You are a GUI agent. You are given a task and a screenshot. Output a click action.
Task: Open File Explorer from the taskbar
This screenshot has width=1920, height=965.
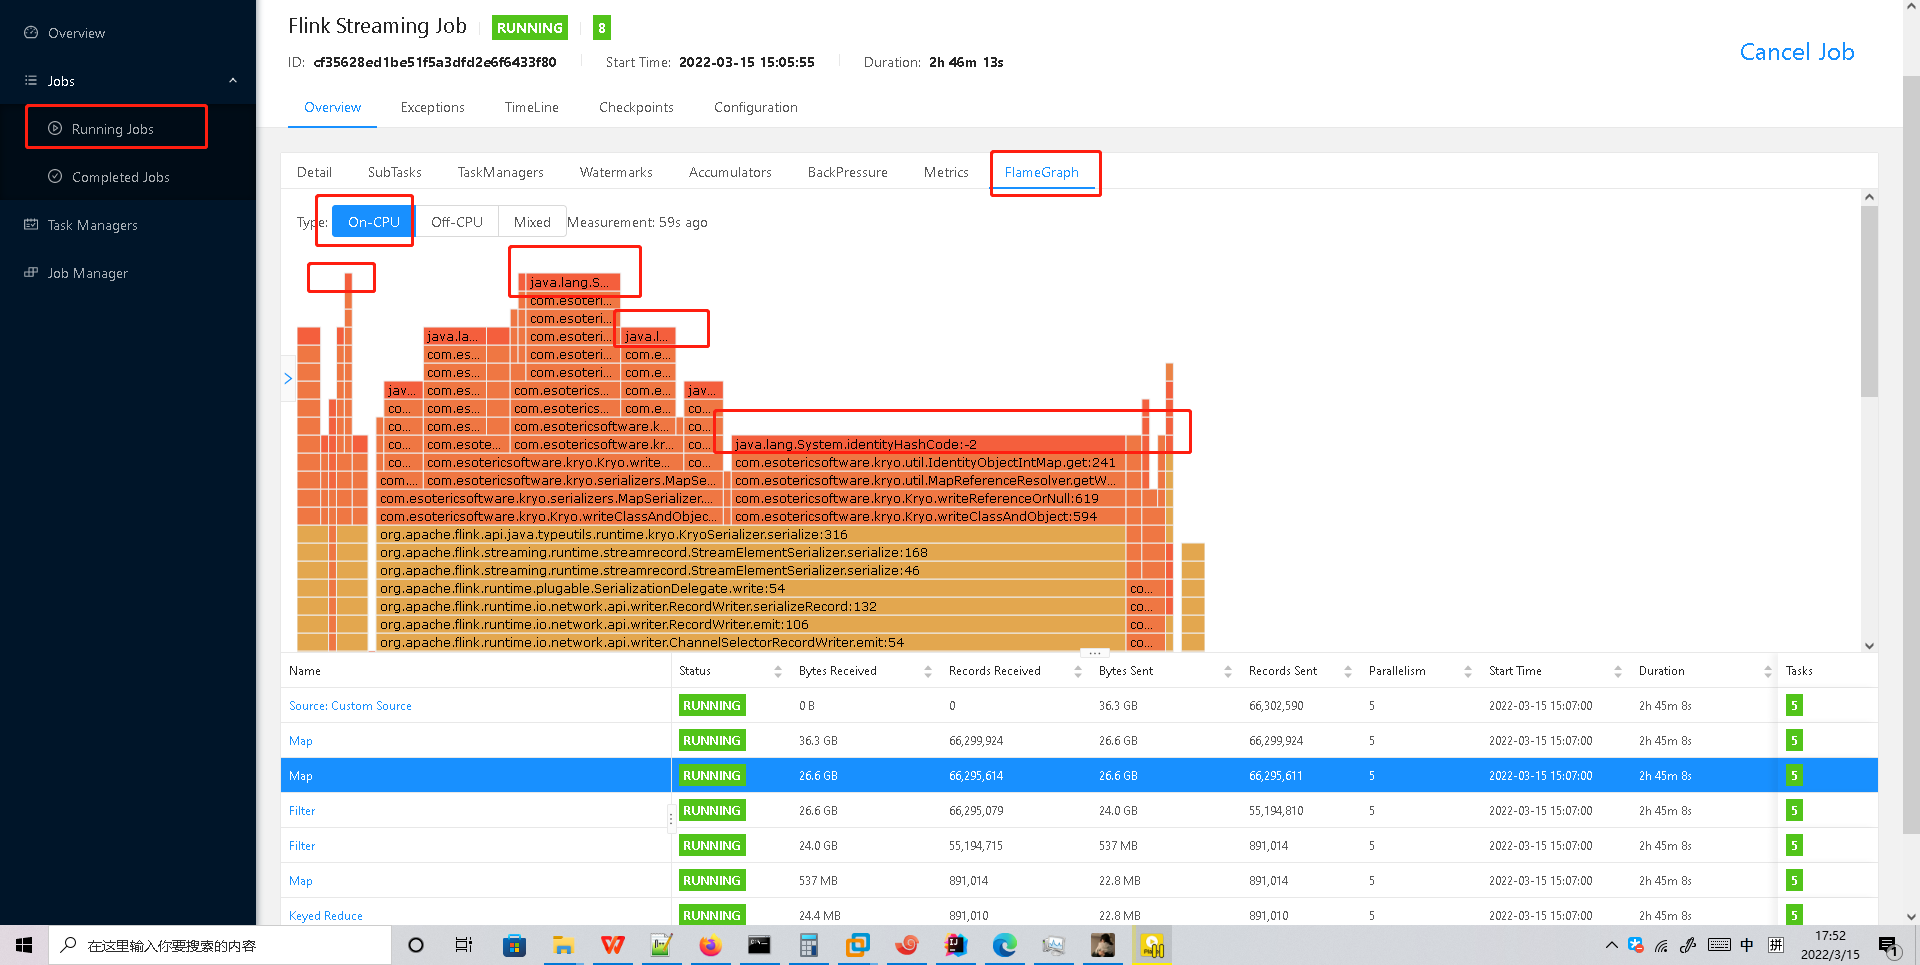563,945
